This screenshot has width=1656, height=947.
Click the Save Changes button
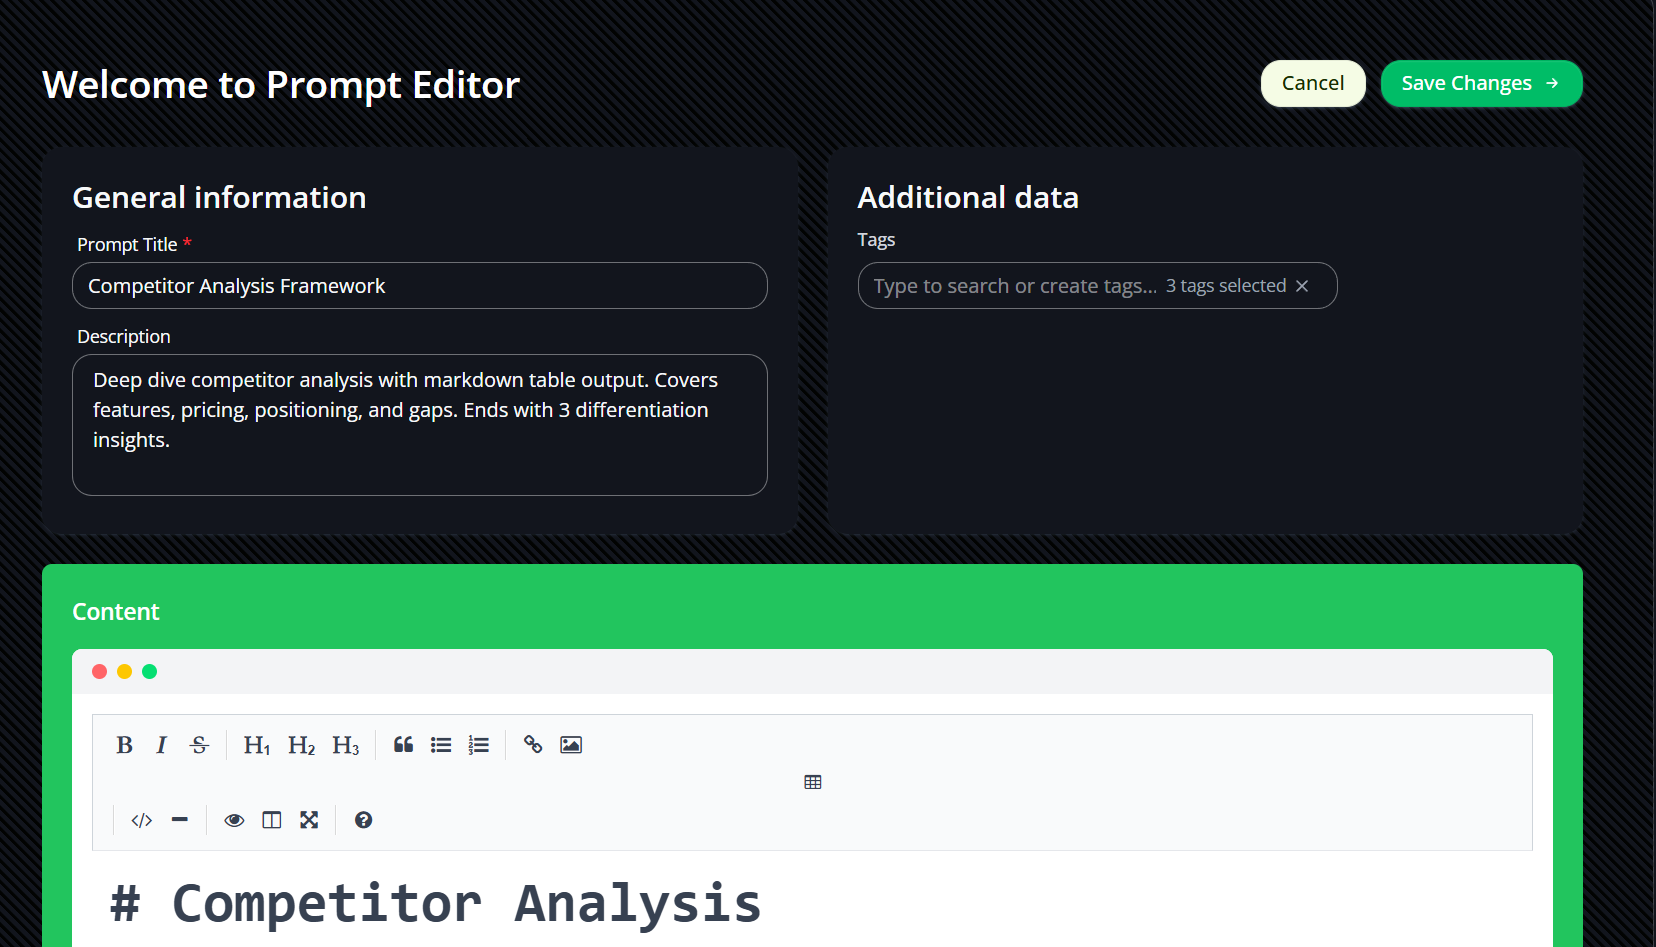pyautogui.click(x=1481, y=83)
